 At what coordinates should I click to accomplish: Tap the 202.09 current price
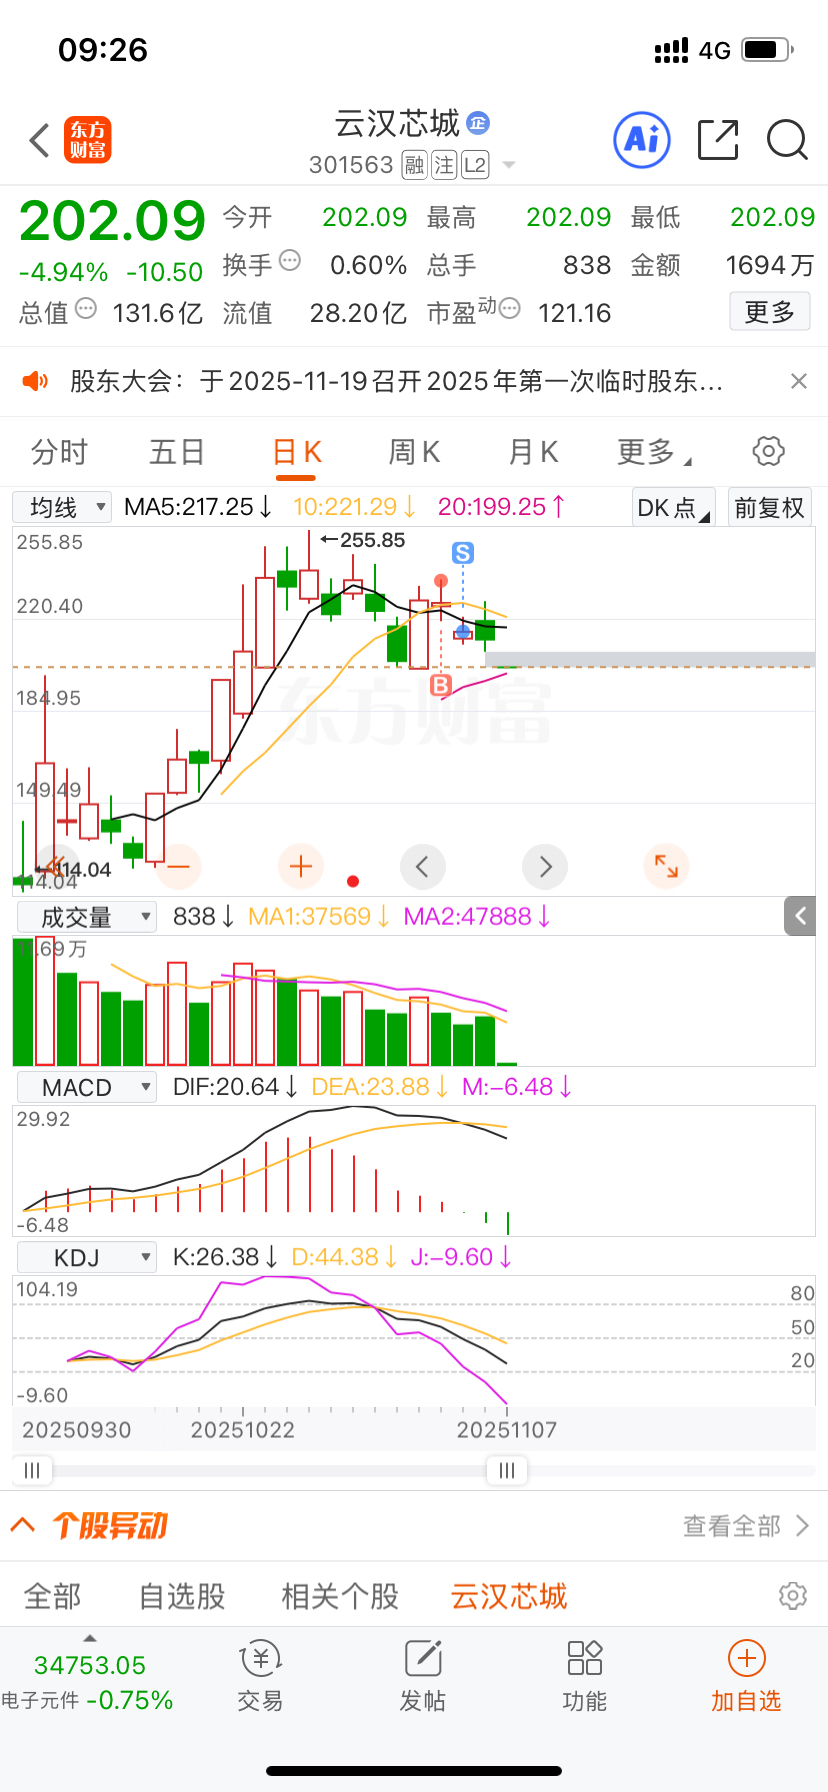pos(112,221)
